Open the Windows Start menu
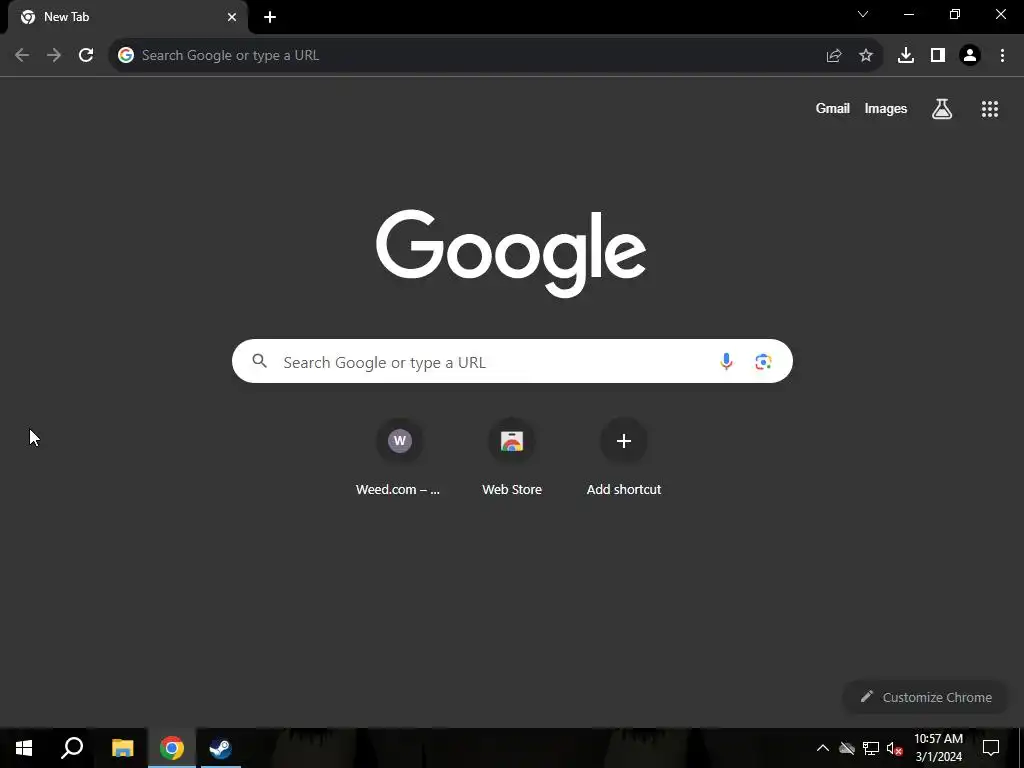This screenshot has height=768, width=1024. pos(24,748)
